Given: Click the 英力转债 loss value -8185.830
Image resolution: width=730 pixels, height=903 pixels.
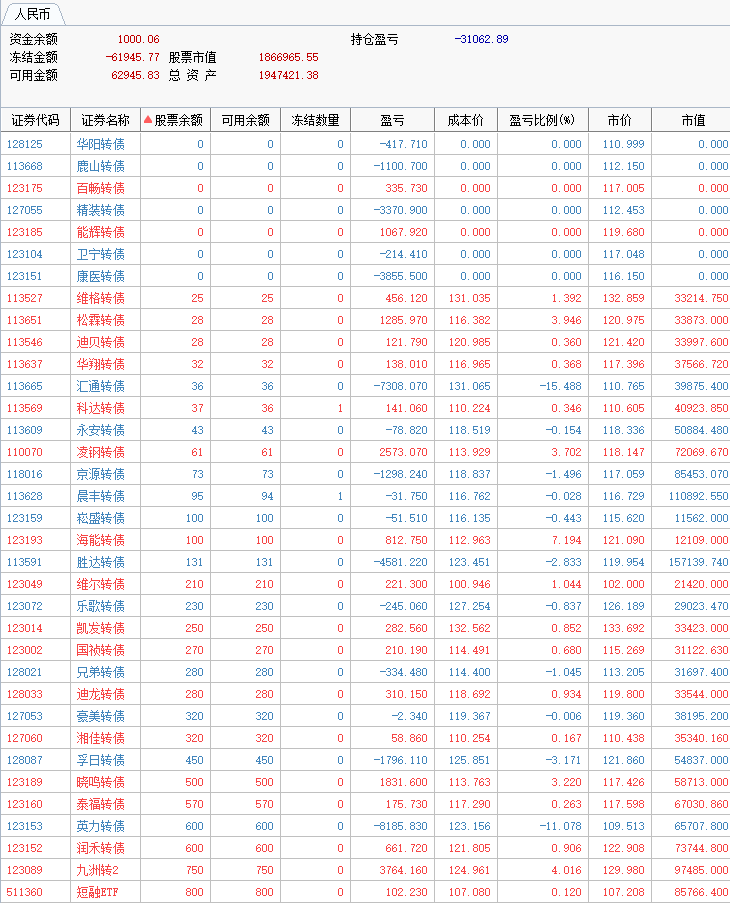Looking at the screenshot, I should tap(401, 826).
